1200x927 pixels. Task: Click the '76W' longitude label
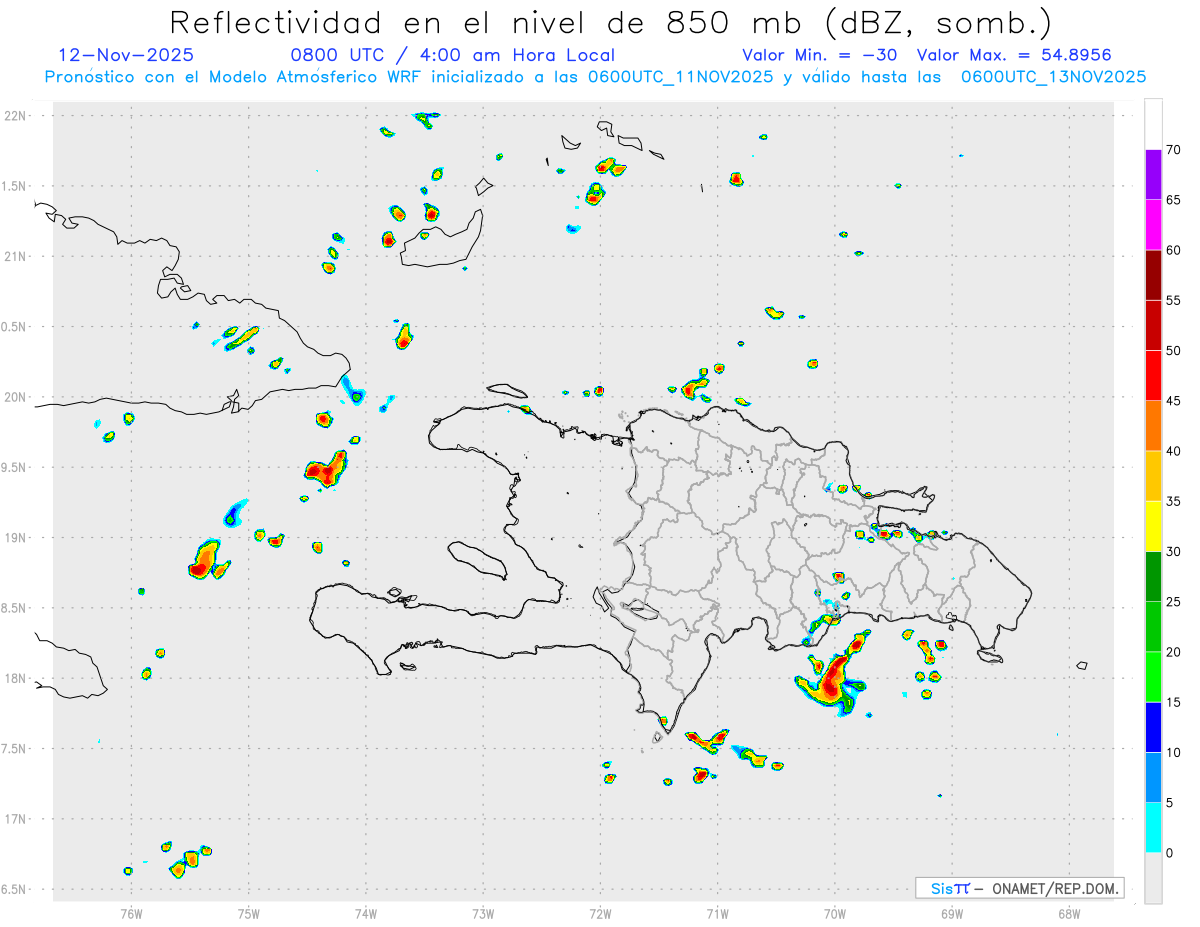point(131,913)
